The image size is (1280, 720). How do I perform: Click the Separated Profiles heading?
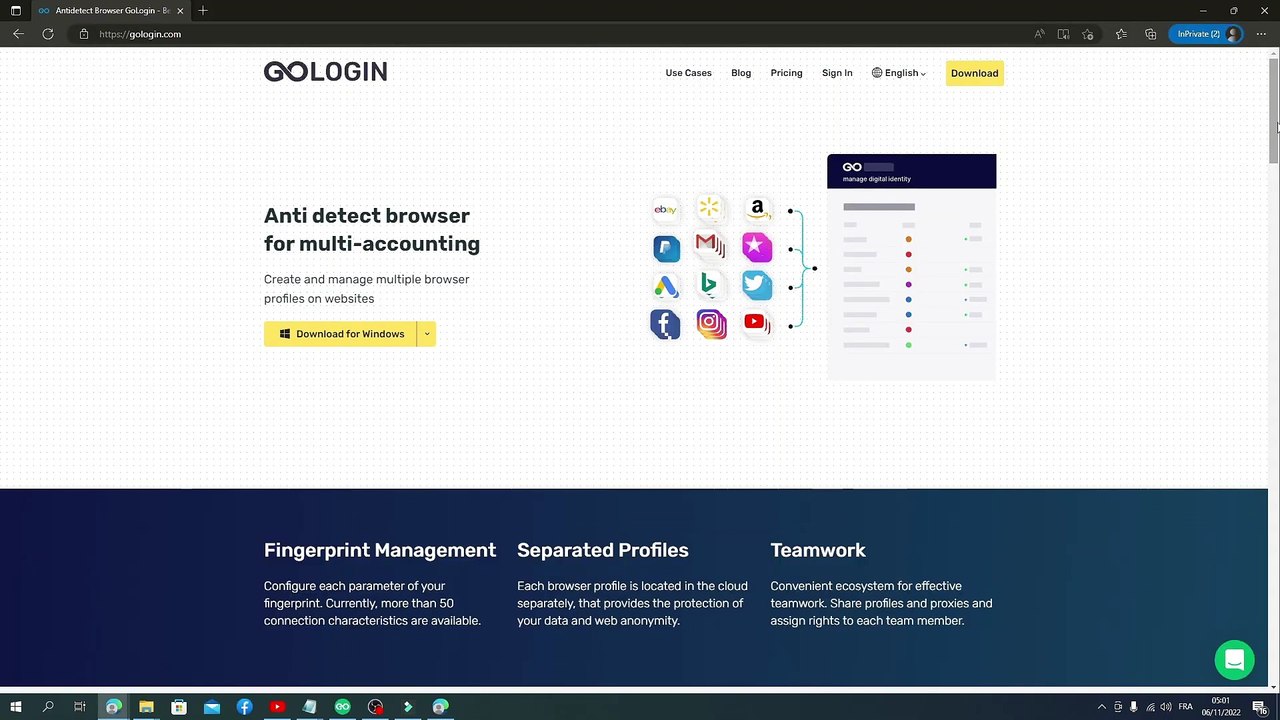click(x=603, y=550)
